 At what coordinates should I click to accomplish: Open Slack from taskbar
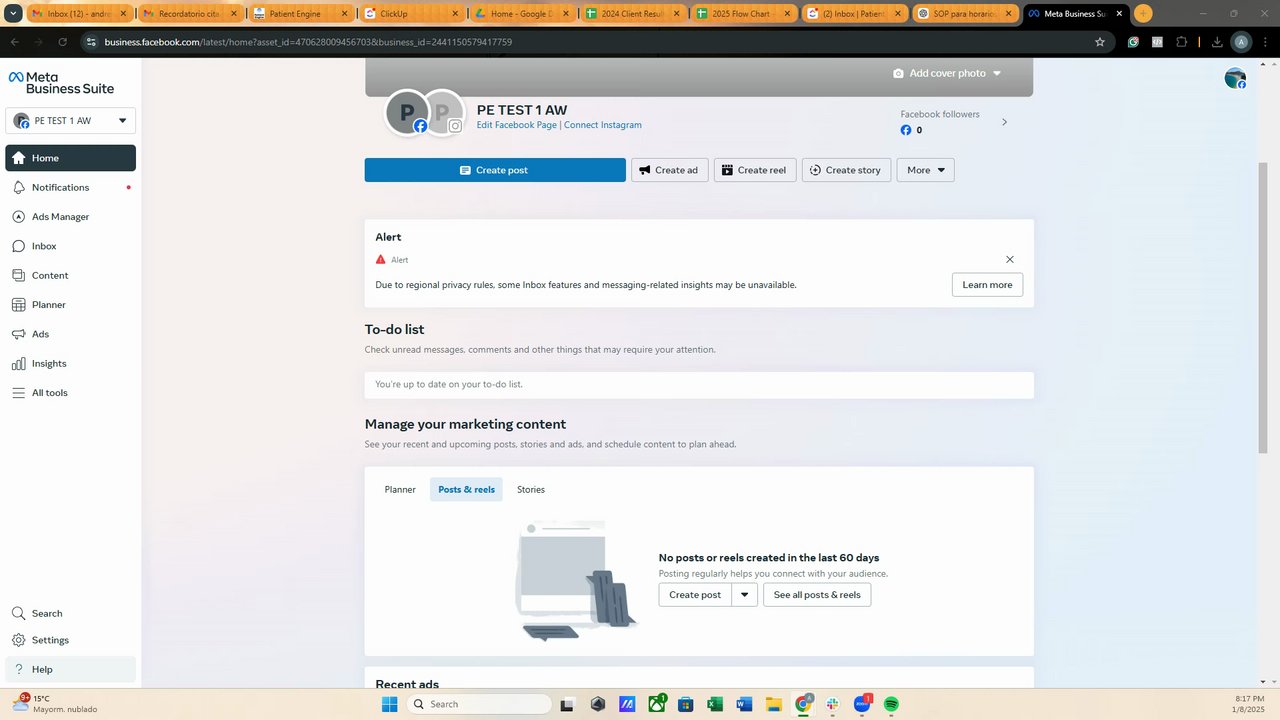(x=832, y=704)
